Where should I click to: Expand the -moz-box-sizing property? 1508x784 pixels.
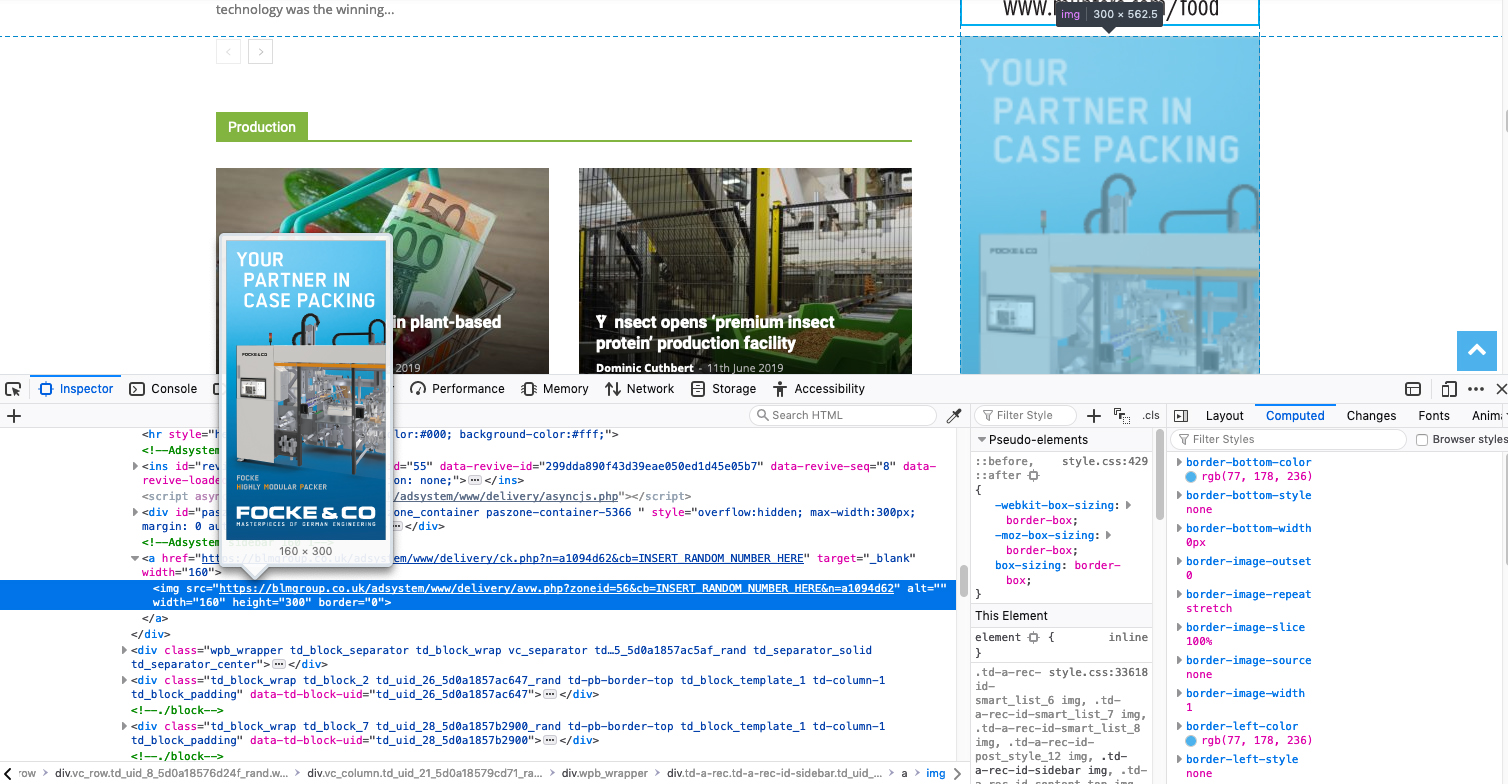[x=1108, y=536]
